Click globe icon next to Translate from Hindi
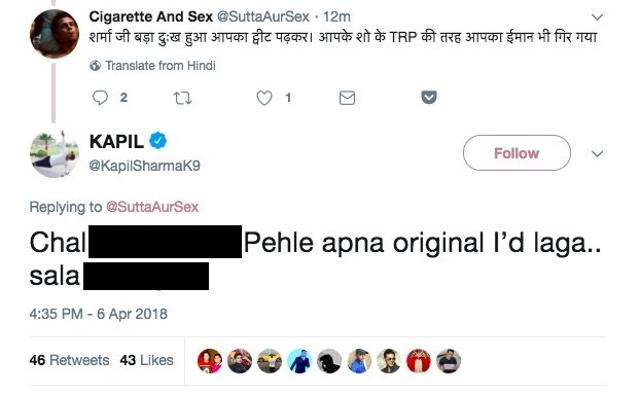The image size is (640, 394). [95, 66]
